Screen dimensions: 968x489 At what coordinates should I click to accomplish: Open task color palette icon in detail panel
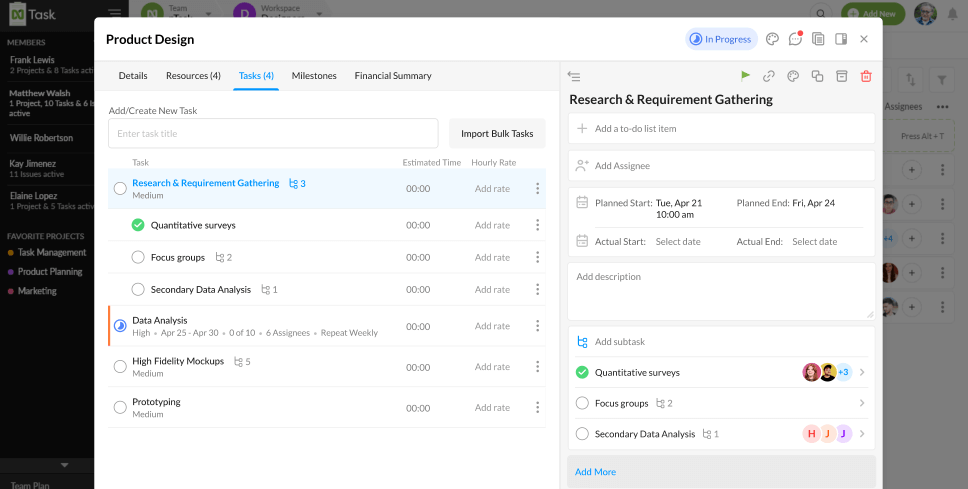[793, 76]
